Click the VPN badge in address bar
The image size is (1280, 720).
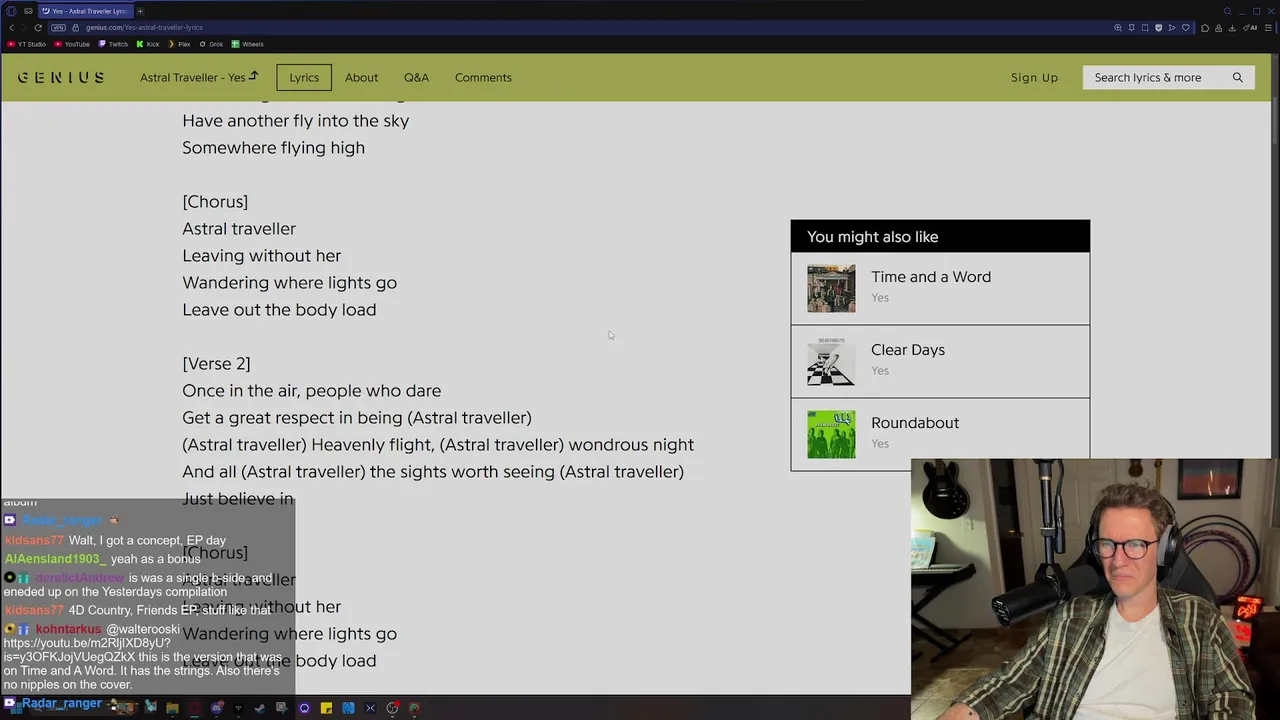click(58, 28)
